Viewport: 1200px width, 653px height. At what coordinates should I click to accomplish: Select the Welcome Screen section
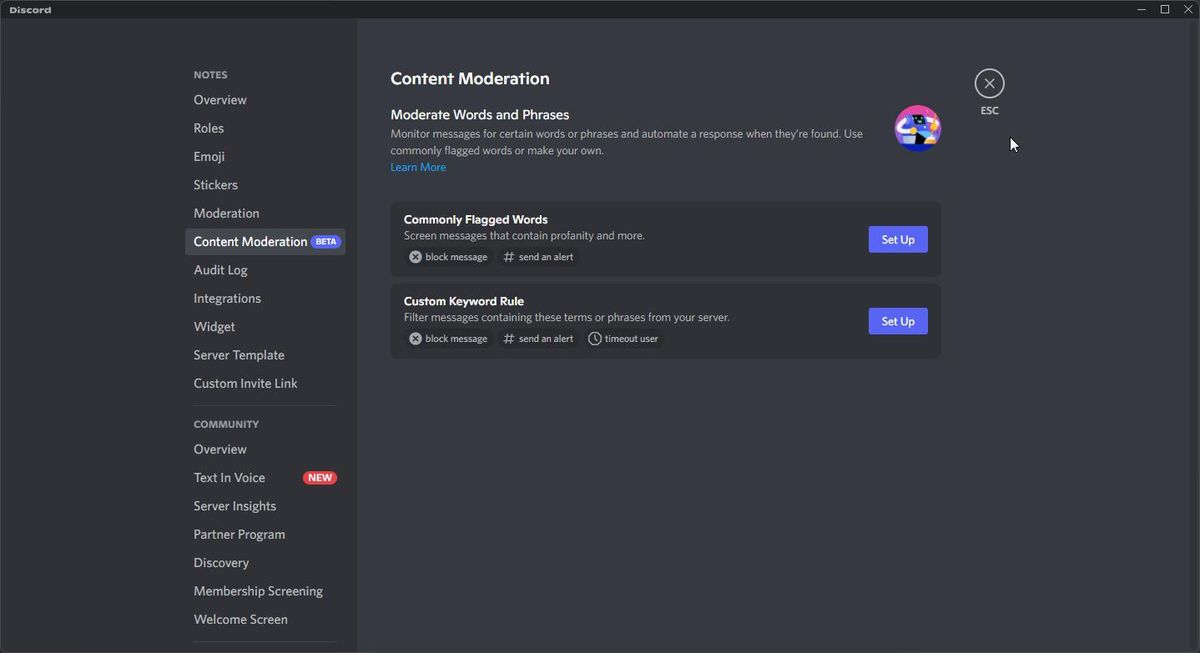240,619
